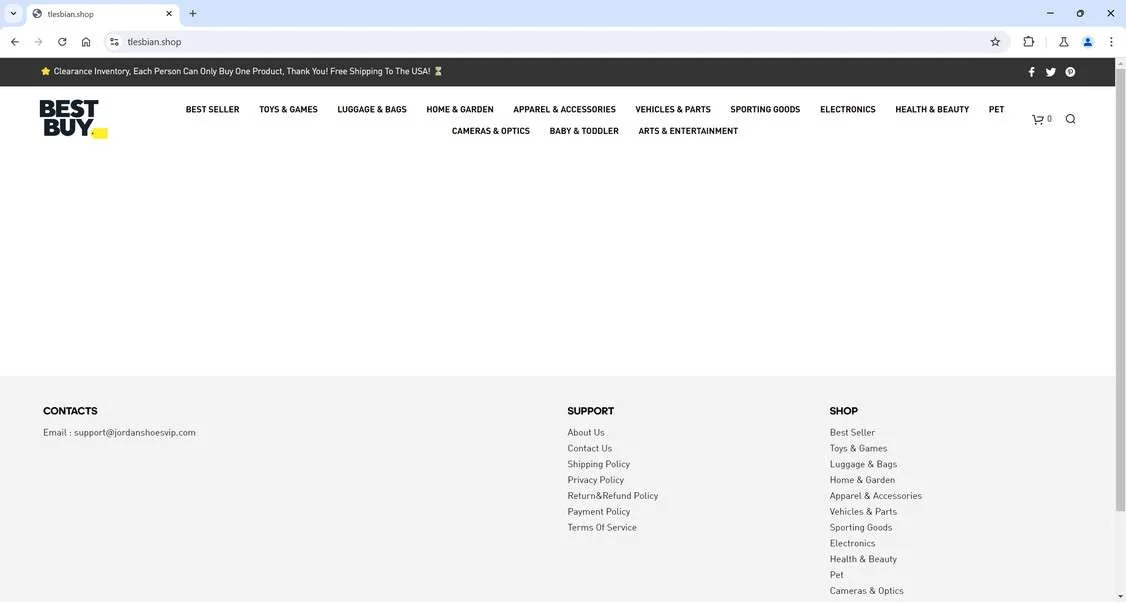Click footer Vehicles & Parts link
The width and height of the screenshot is (1126, 602).
[863, 511]
